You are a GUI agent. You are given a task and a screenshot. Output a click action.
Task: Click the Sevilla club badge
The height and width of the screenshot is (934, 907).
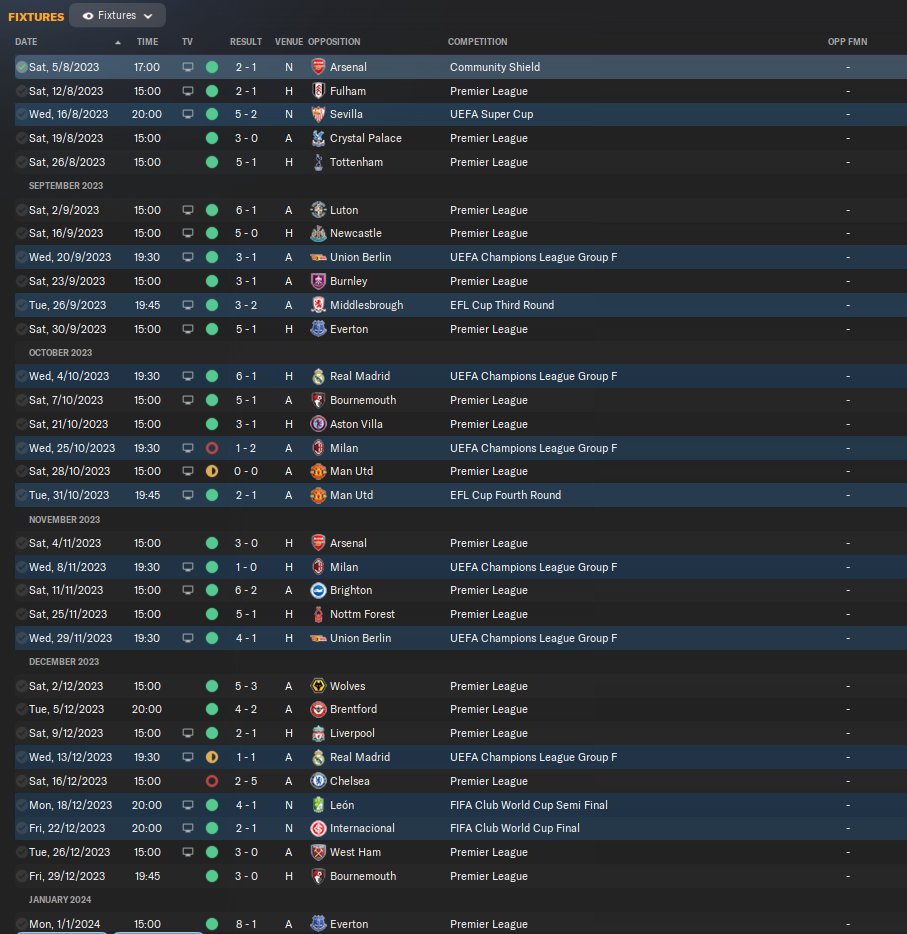(319, 114)
